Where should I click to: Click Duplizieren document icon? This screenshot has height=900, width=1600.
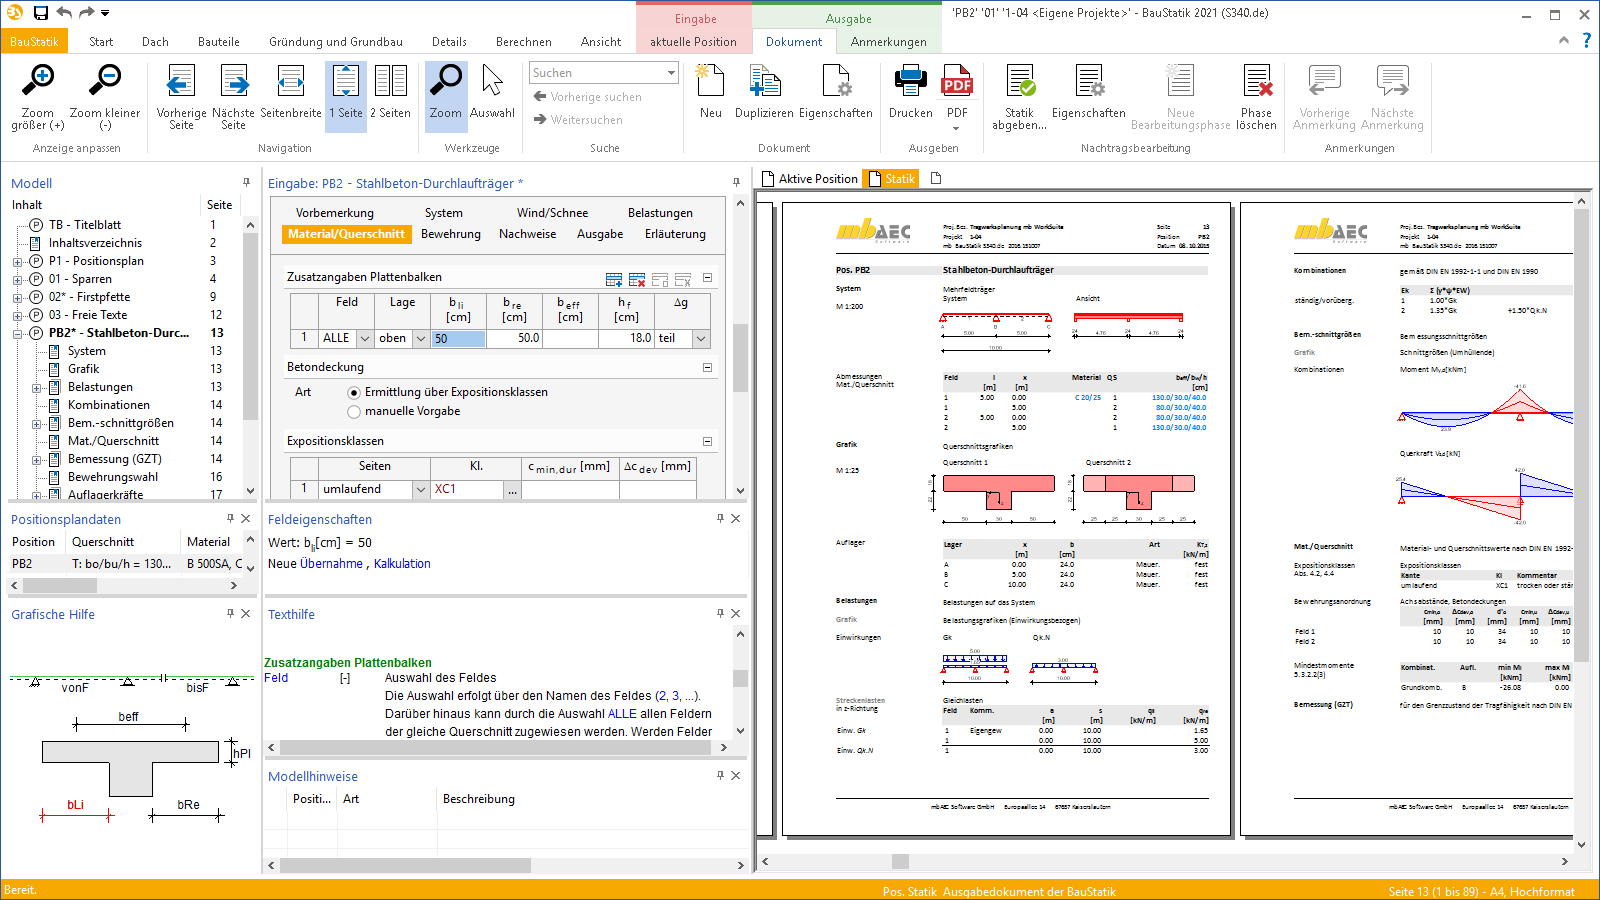click(x=764, y=82)
